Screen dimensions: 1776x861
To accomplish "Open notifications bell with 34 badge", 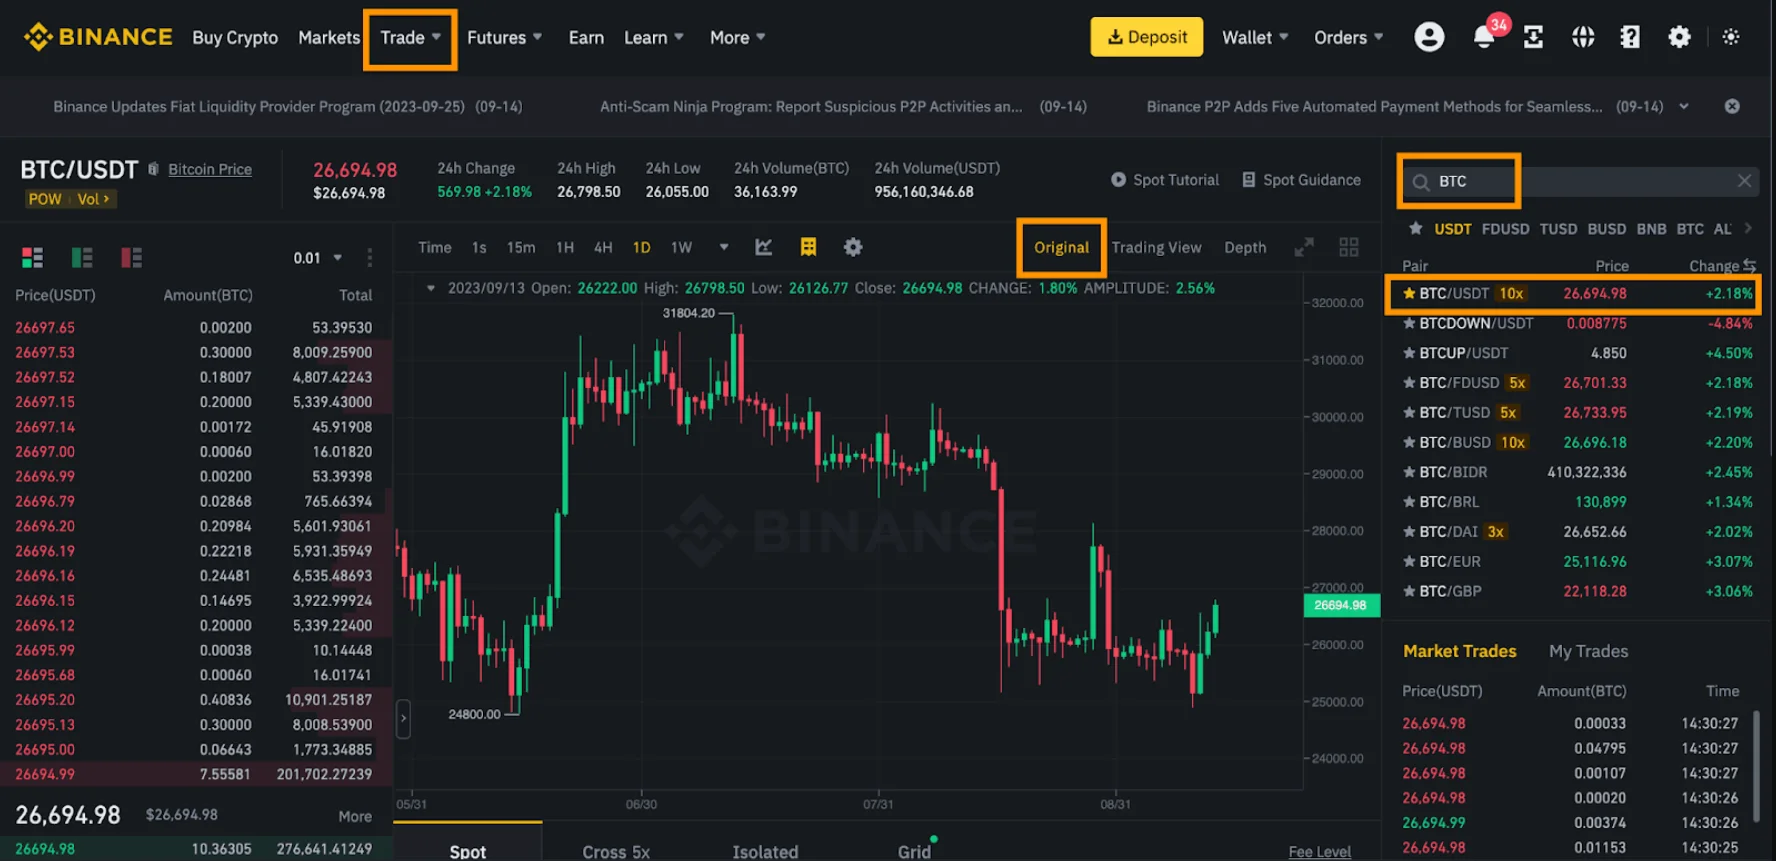I will point(1485,37).
